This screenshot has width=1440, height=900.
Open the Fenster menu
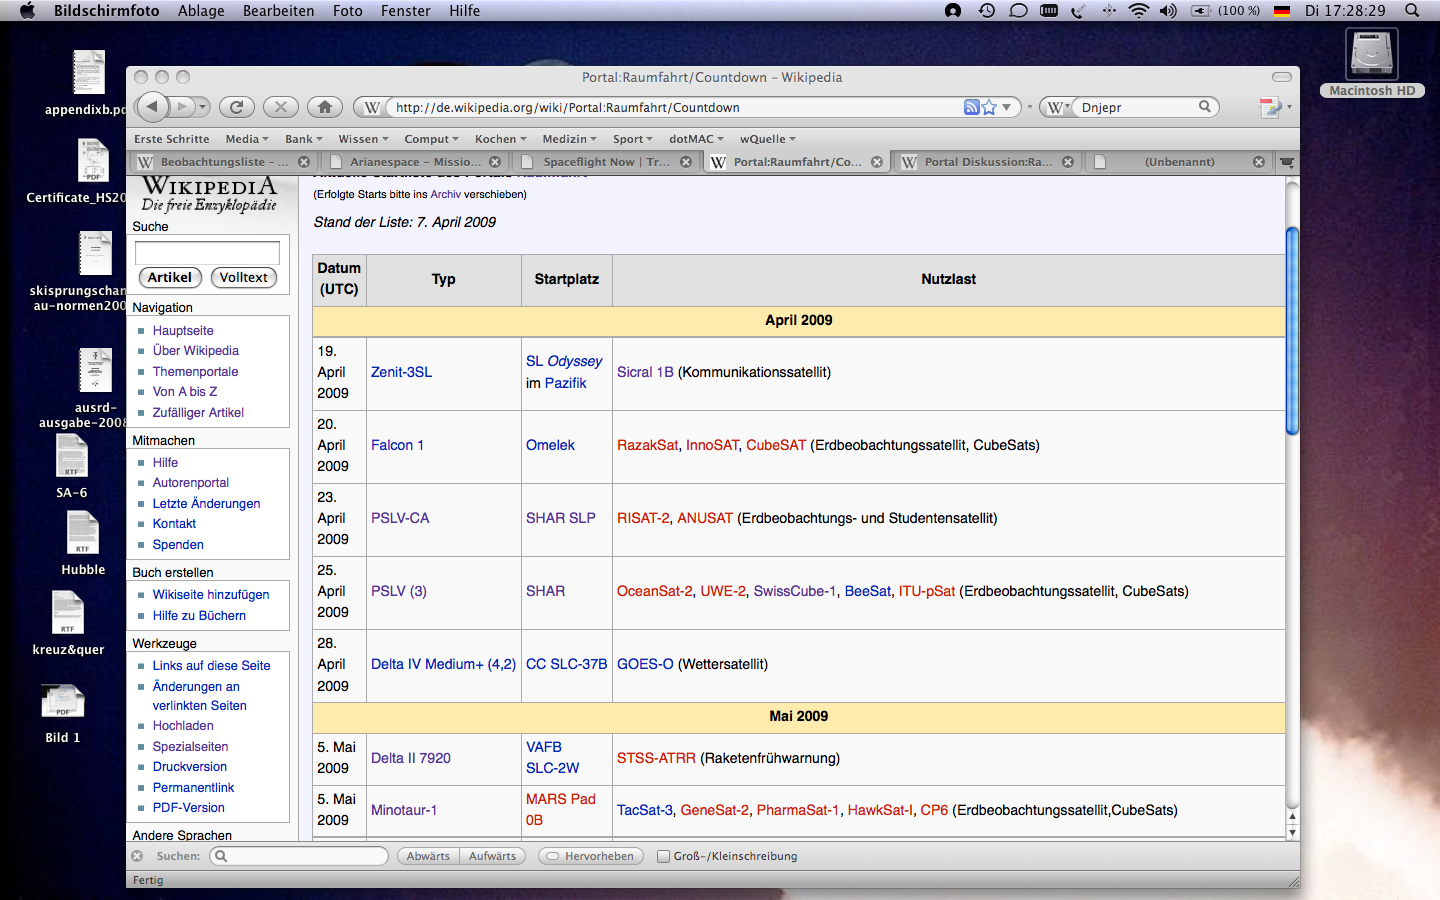pos(405,11)
